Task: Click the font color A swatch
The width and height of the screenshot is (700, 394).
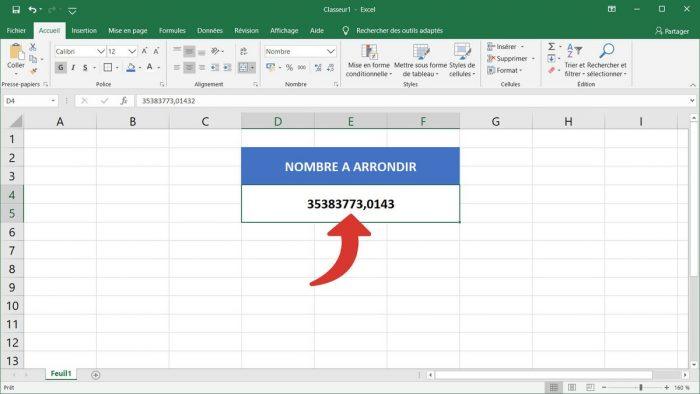Action: 150,67
